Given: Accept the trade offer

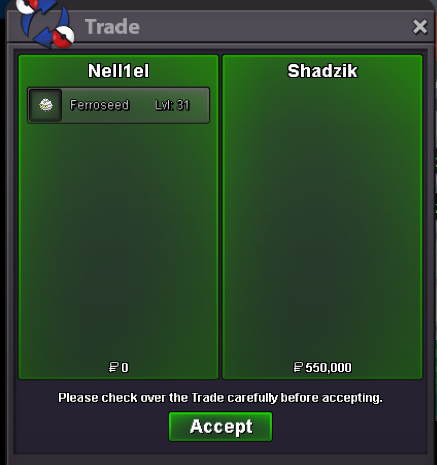Looking at the screenshot, I should [x=220, y=426].
